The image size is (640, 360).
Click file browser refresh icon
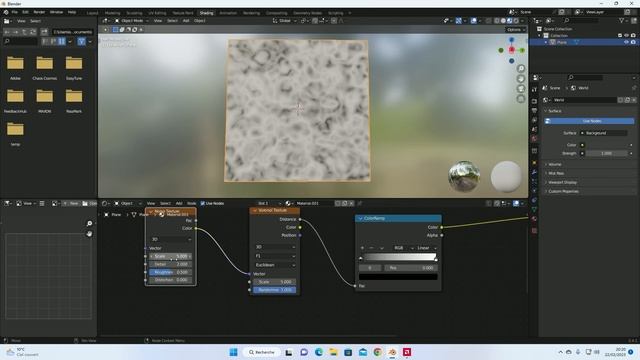33,32
